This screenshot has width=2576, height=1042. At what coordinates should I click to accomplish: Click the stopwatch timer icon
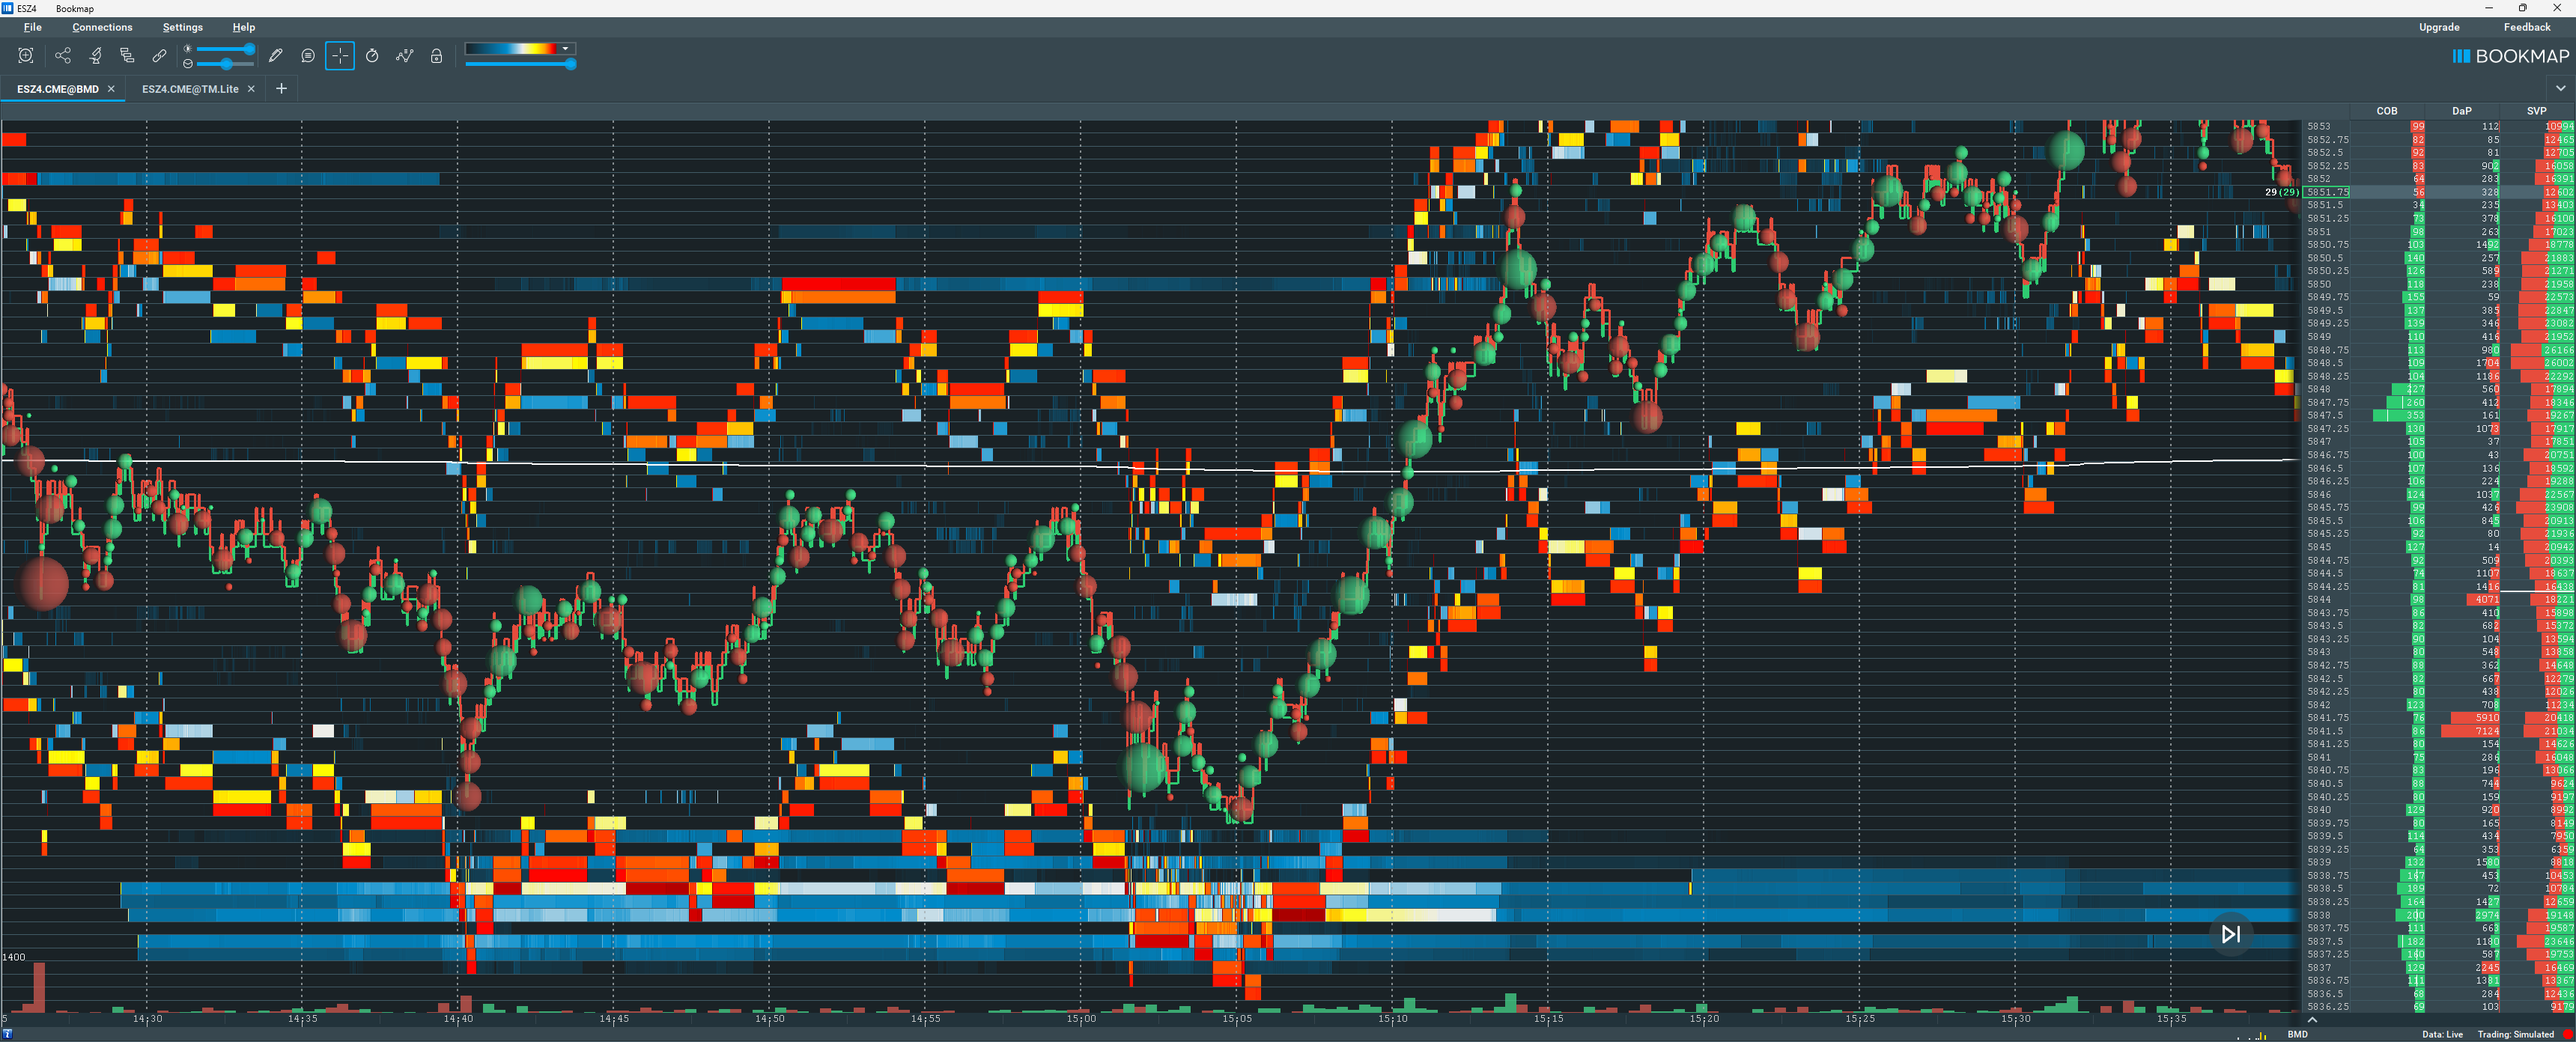372,56
